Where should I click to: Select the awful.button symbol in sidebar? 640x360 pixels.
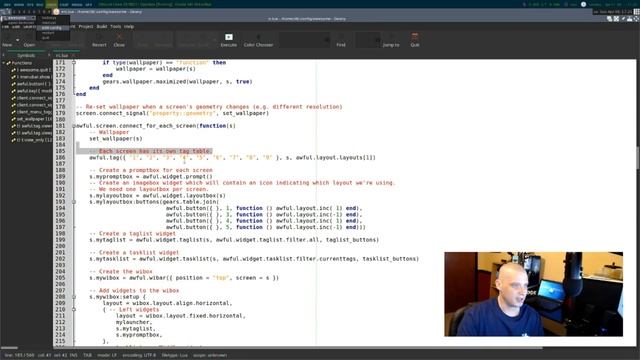click(34, 84)
